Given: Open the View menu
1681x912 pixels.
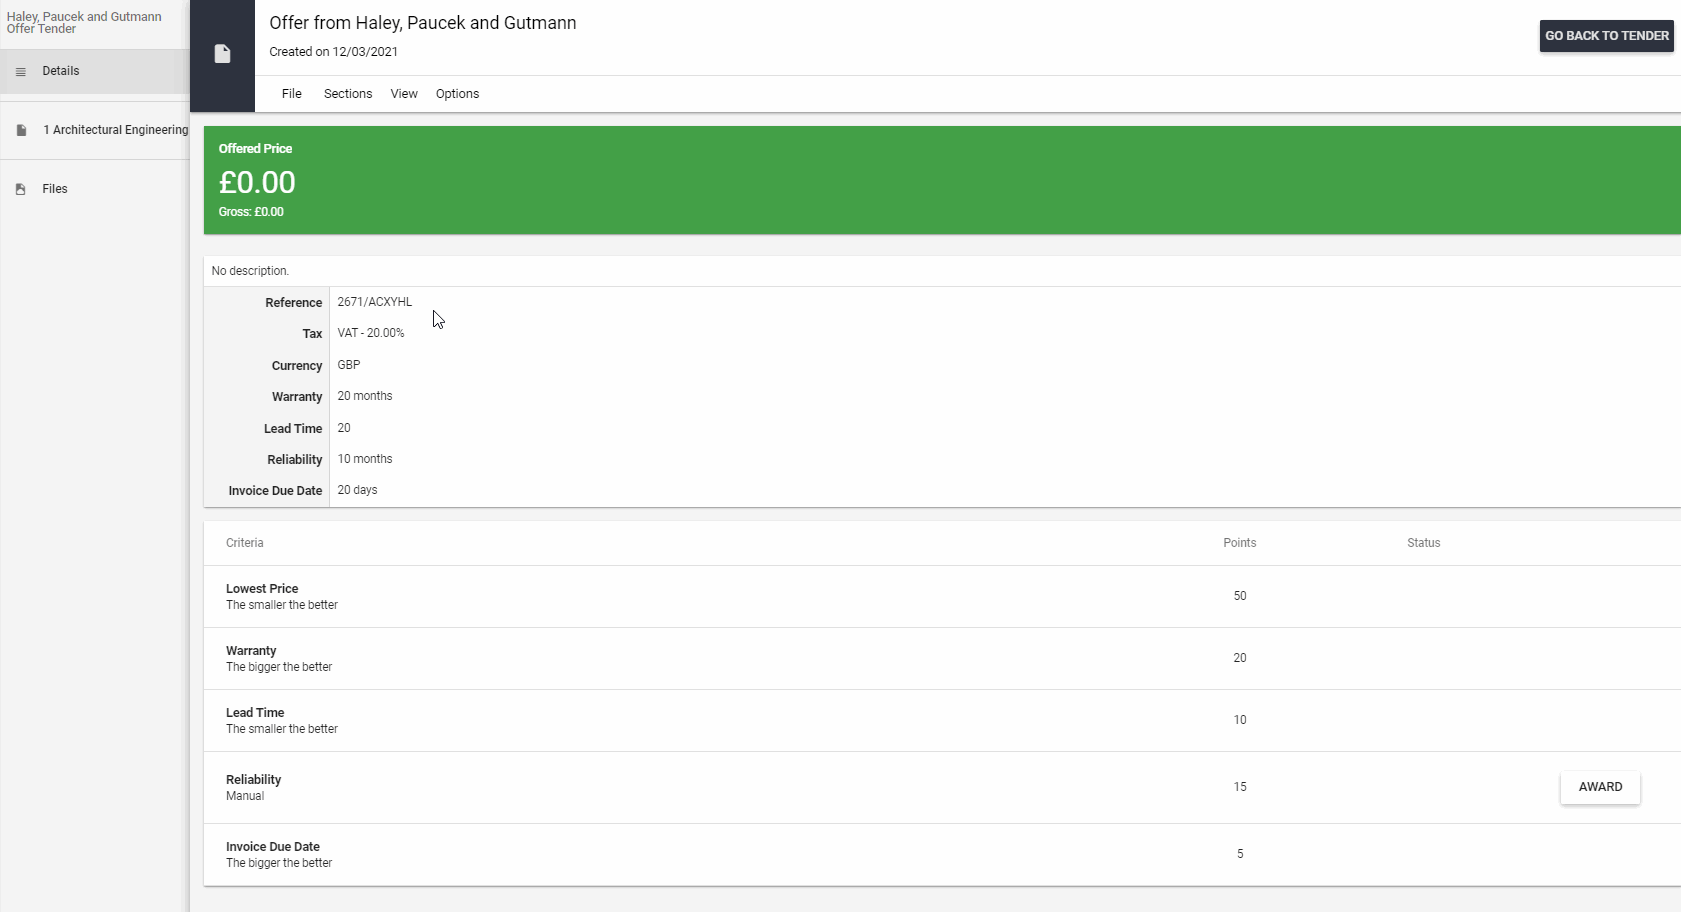Looking at the screenshot, I should [404, 94].
